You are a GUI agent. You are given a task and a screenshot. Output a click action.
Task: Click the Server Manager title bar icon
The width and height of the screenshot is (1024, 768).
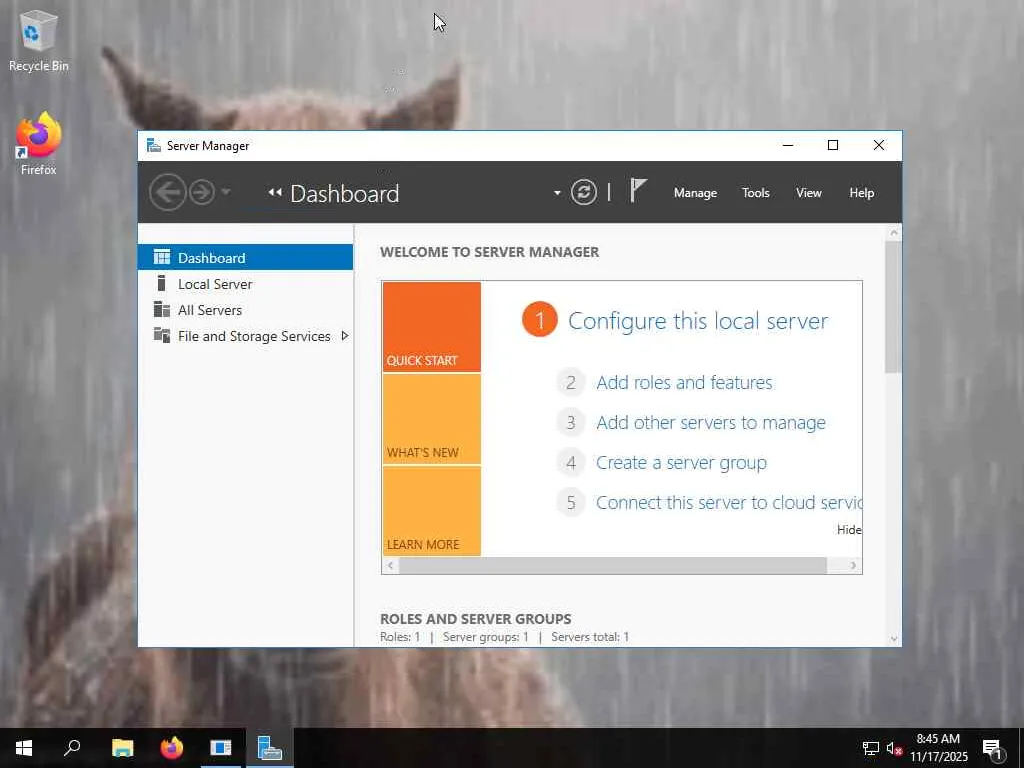click(153, 145)
